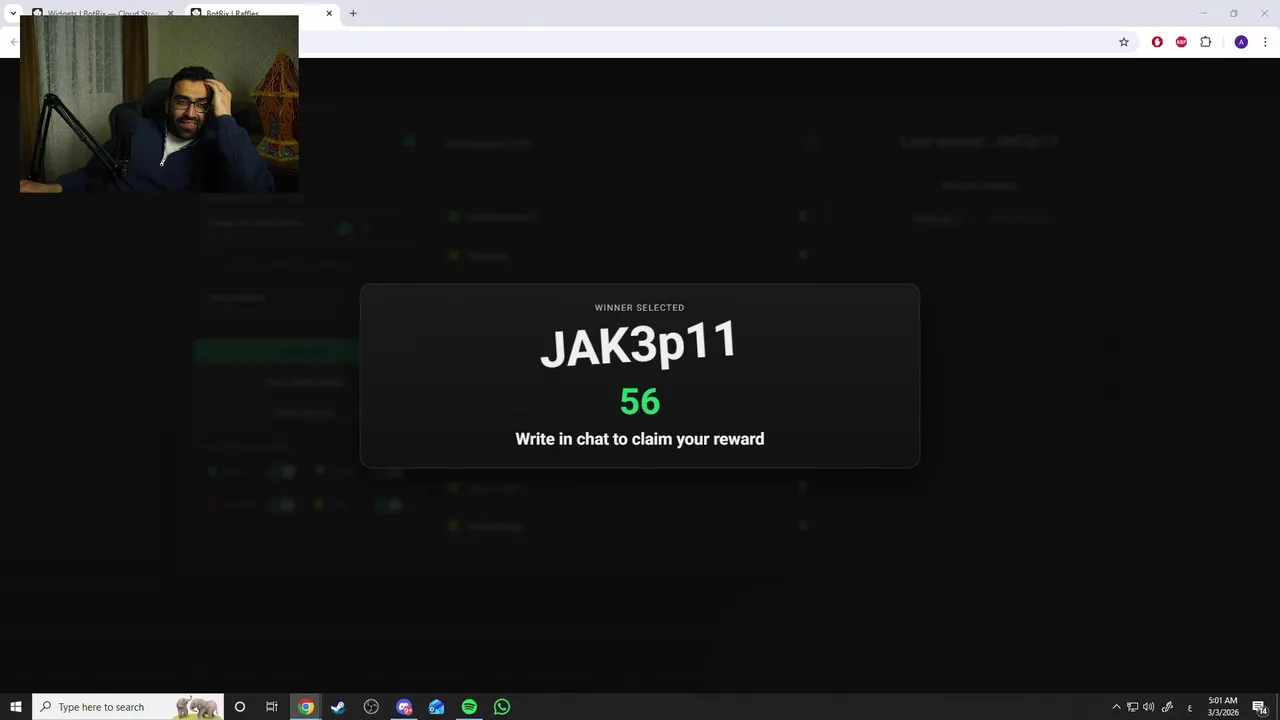Open the Mail app on the taskbar
Viewport: 1280px width, 720px height.
[437, 707]
